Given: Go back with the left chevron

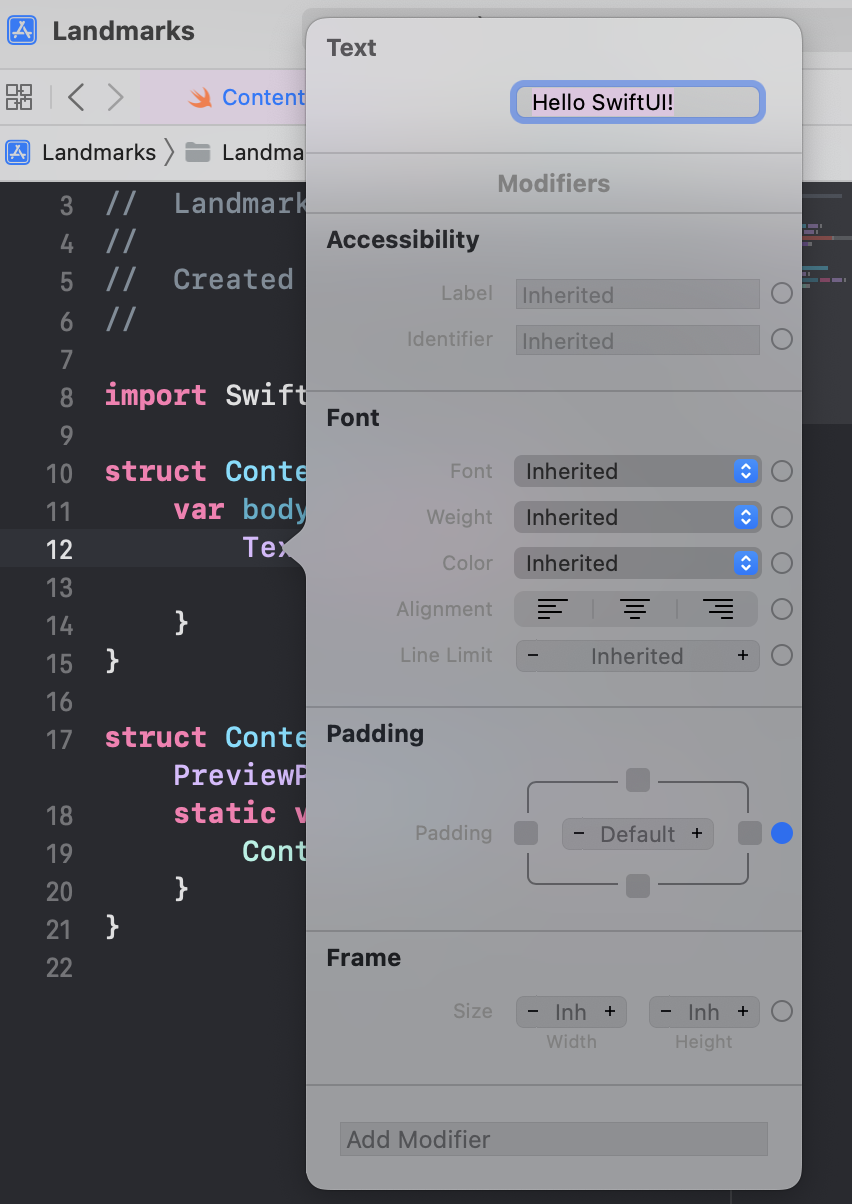Looking at the screenshot, I should coord(76,97).
